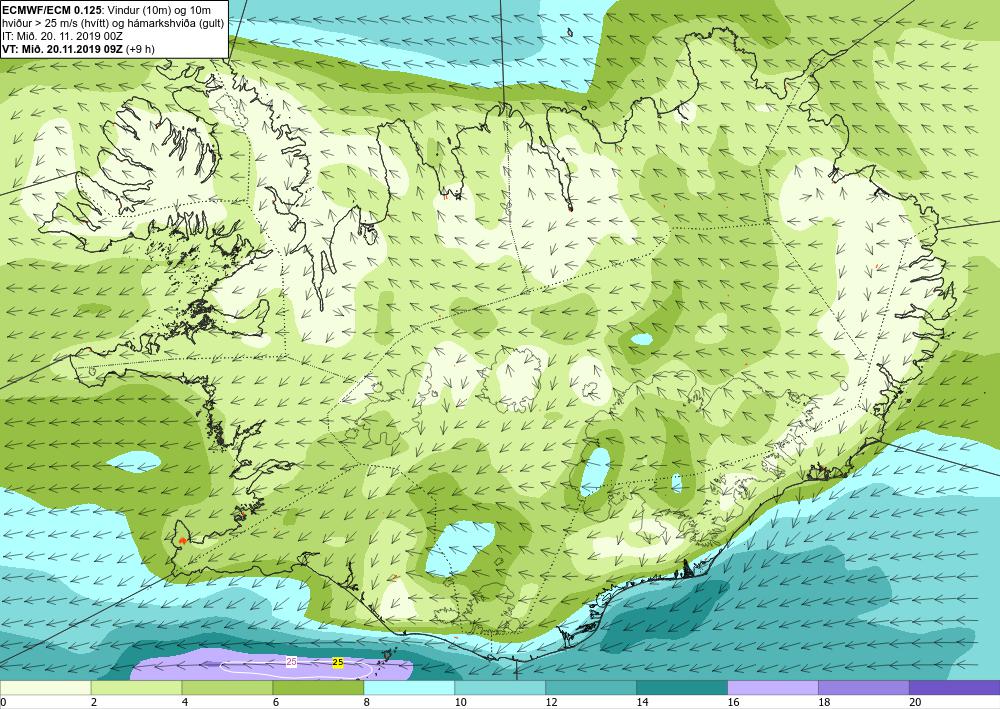Click the '6' label on the wind scale

point(276,703)
